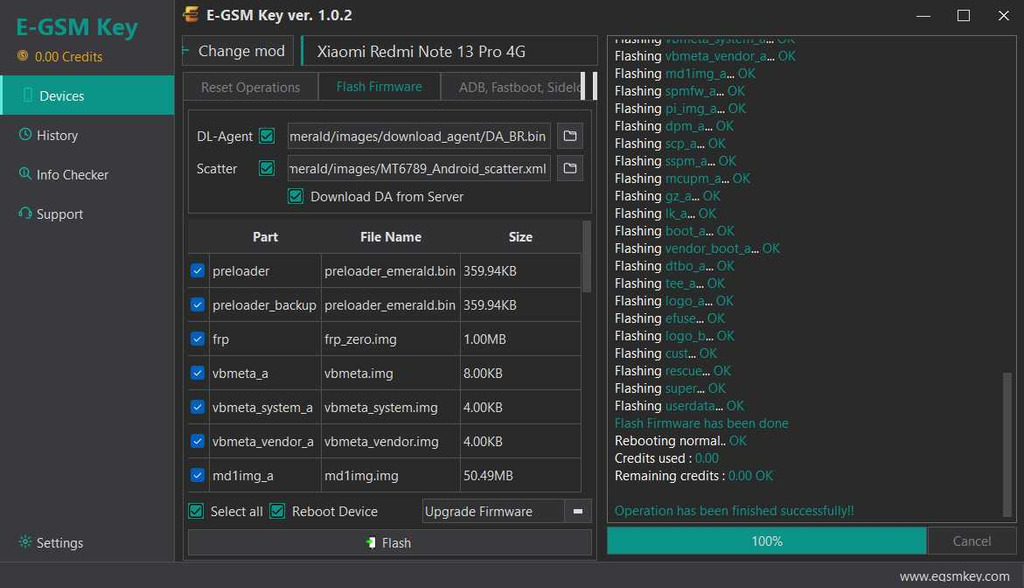Select the frp_zero.img file cell
Viewport: 1024px width, 588px height.
coord(390,339)
